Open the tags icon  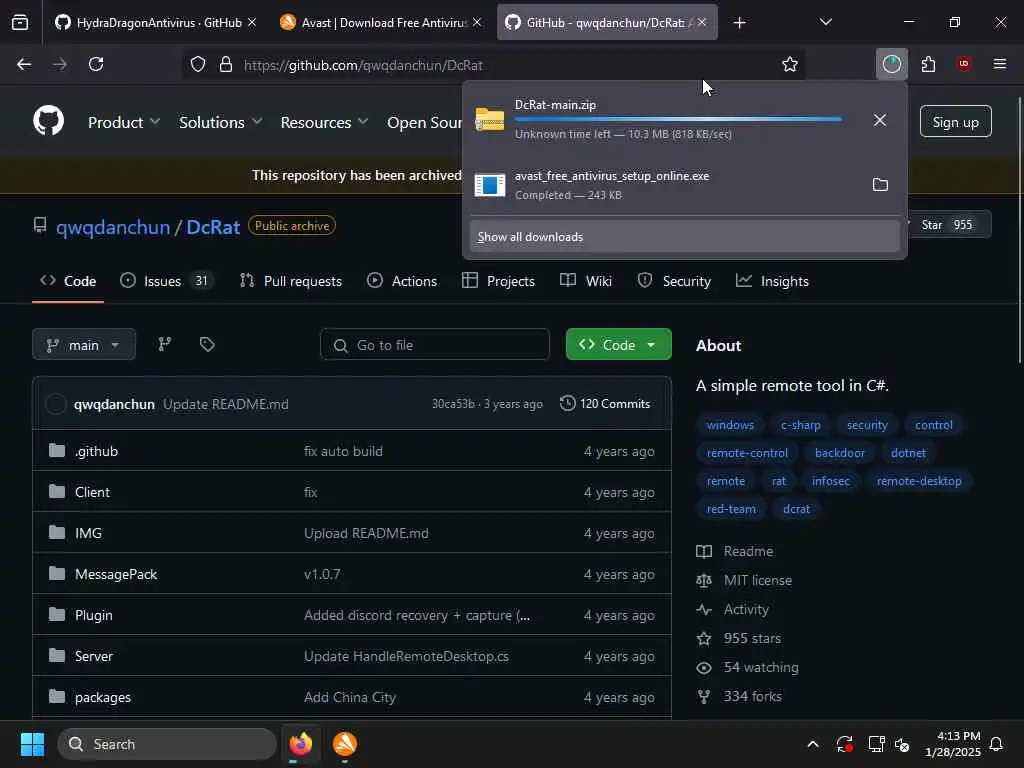207,344
